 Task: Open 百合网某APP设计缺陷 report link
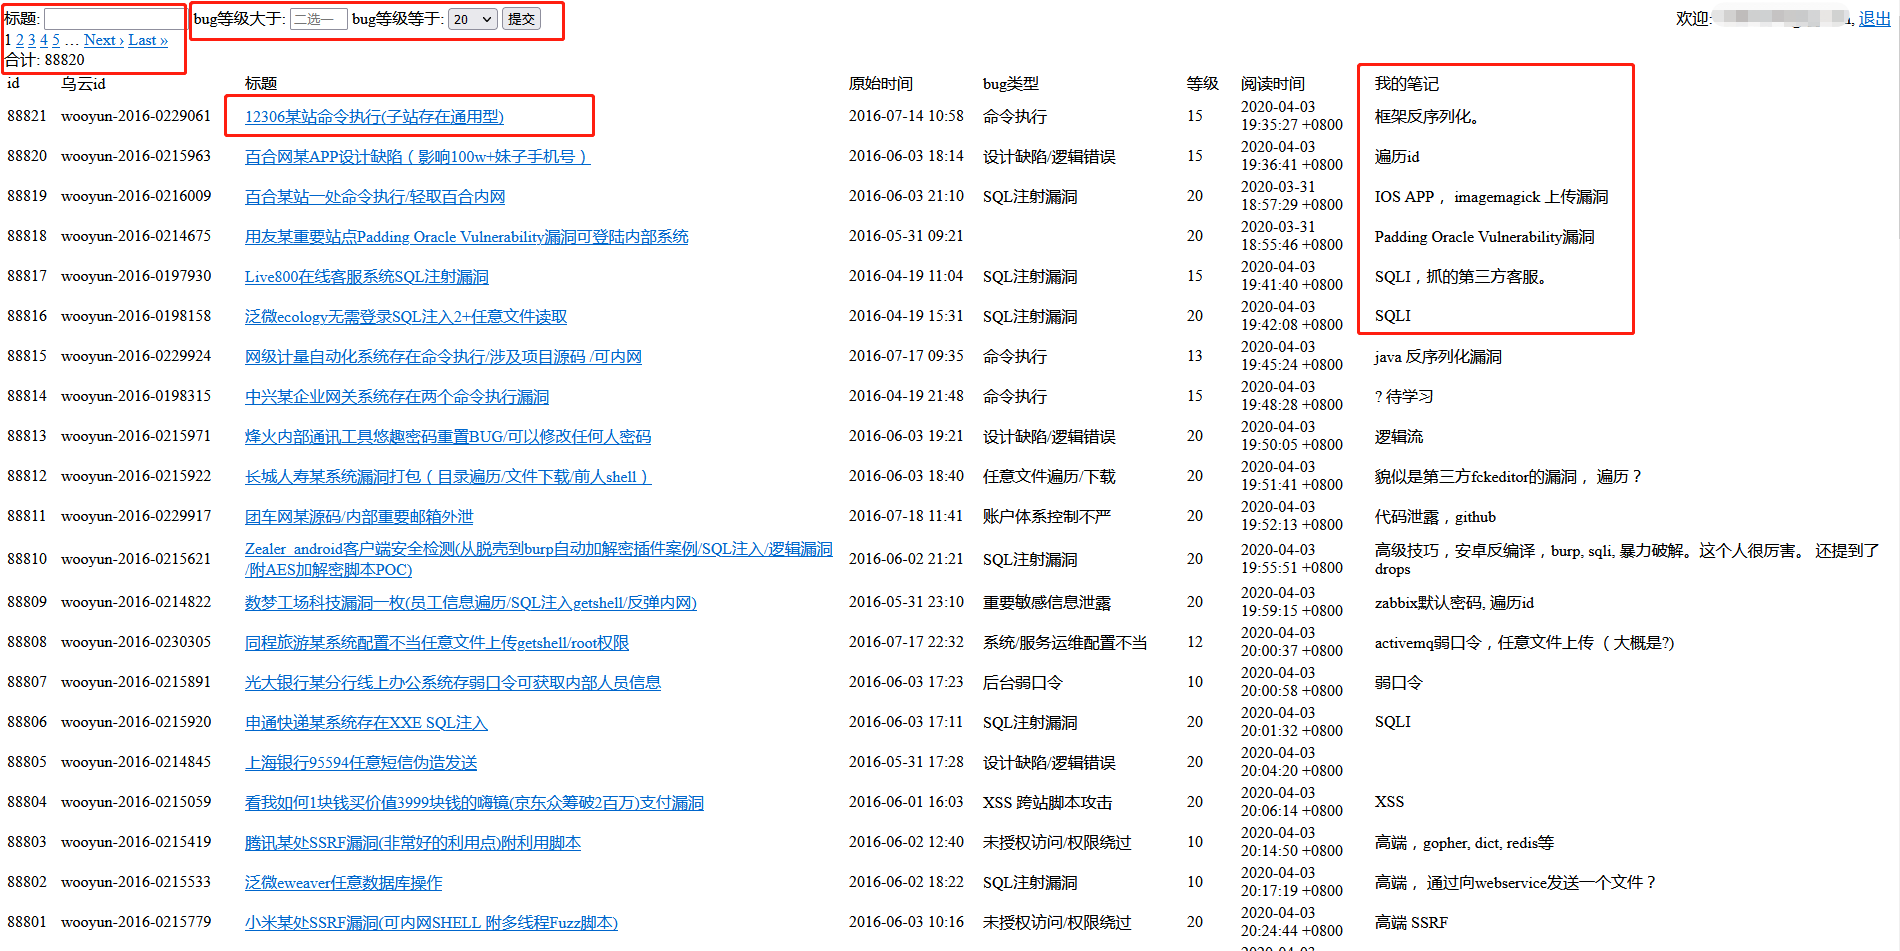pos(417,157)
